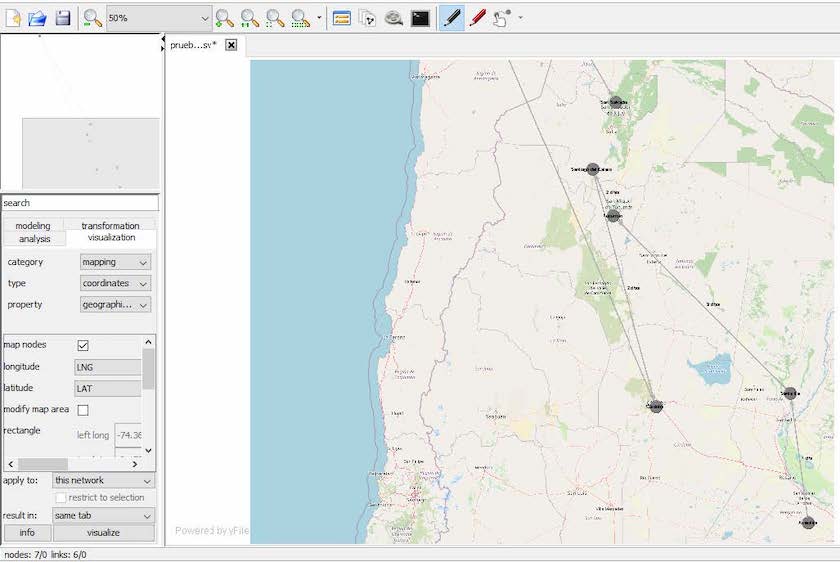Click the search input field
840x562 pixels.
(80, 203)
